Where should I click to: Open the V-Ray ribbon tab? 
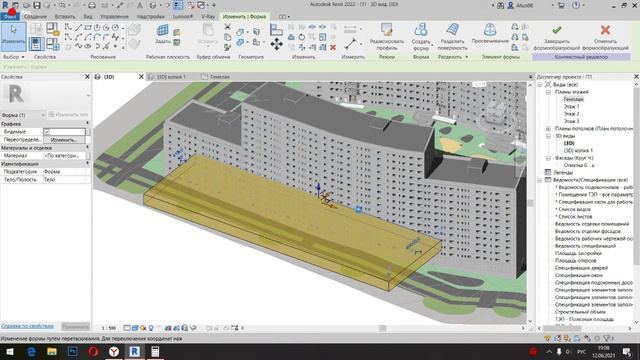click(x=208, y=17)
